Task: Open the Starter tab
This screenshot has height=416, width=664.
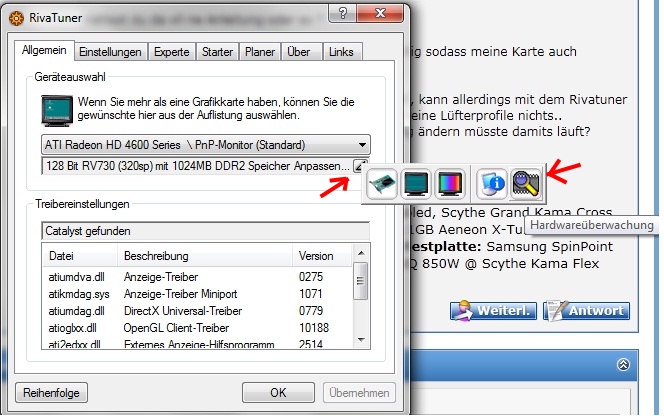Action: click(217, 52)
